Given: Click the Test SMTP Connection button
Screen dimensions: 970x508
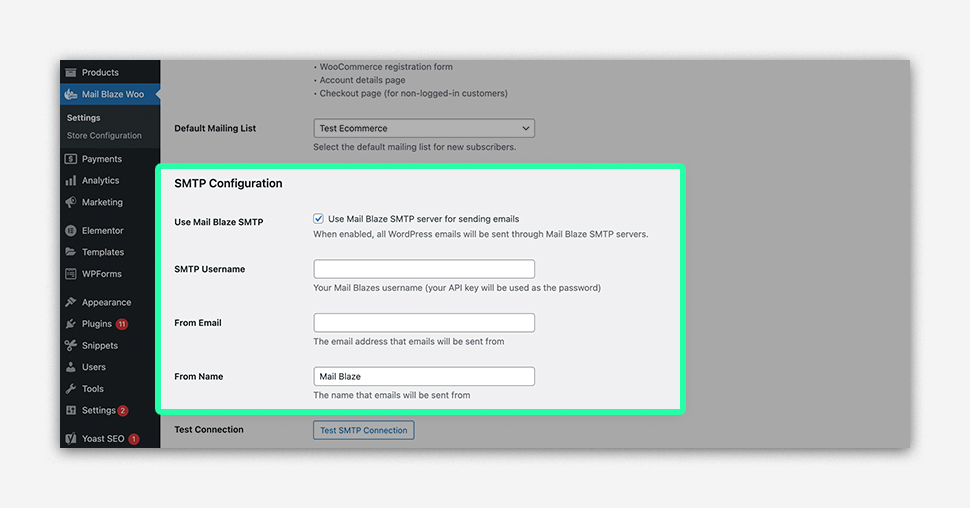Looking at the screenshot, I should (x=364, y=430).
